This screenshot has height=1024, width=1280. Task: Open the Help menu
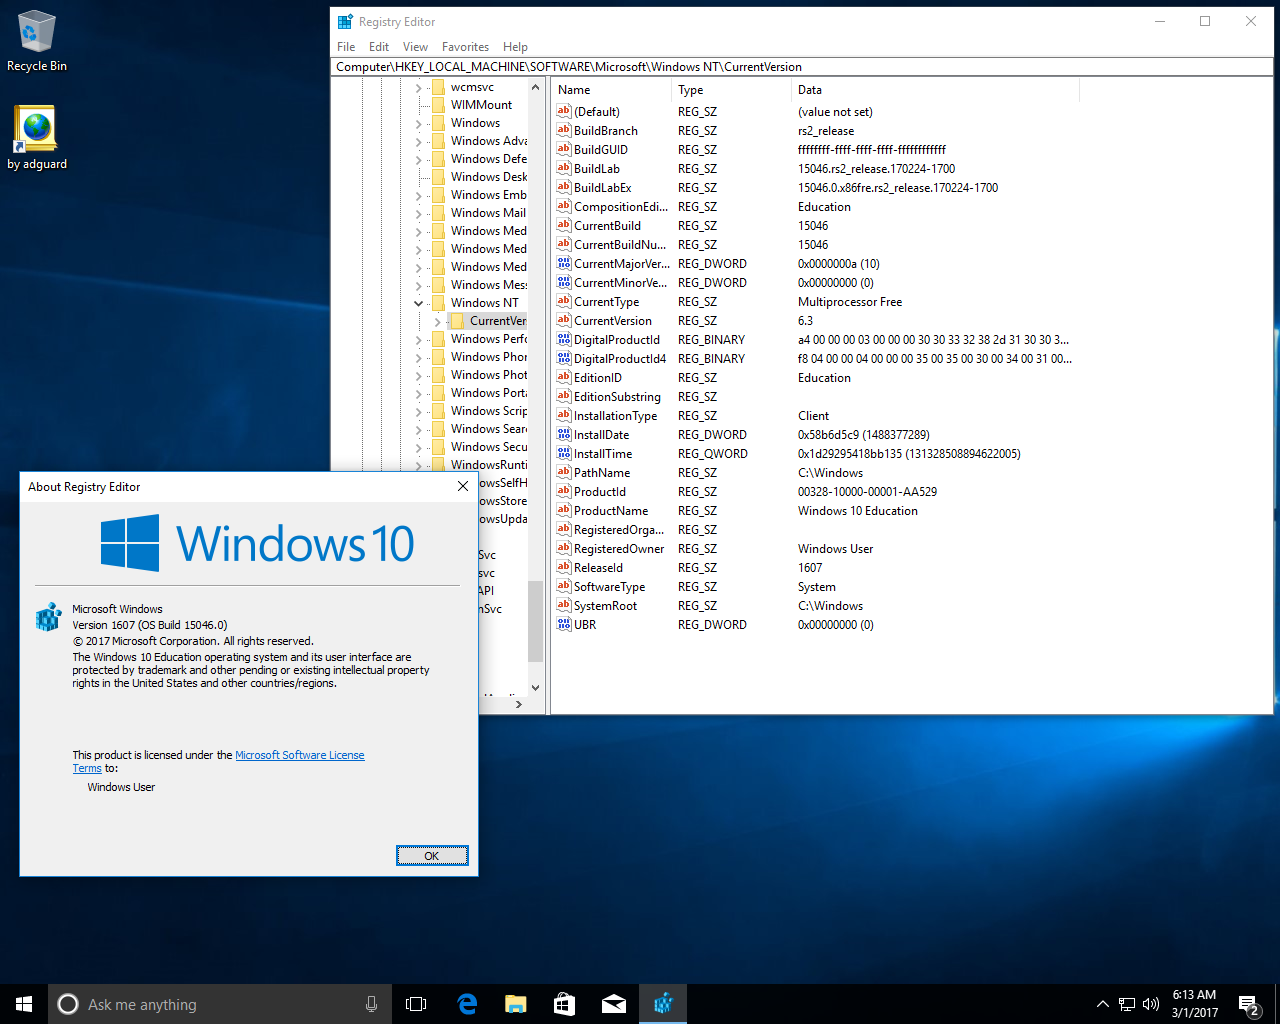tap(515, 47)
